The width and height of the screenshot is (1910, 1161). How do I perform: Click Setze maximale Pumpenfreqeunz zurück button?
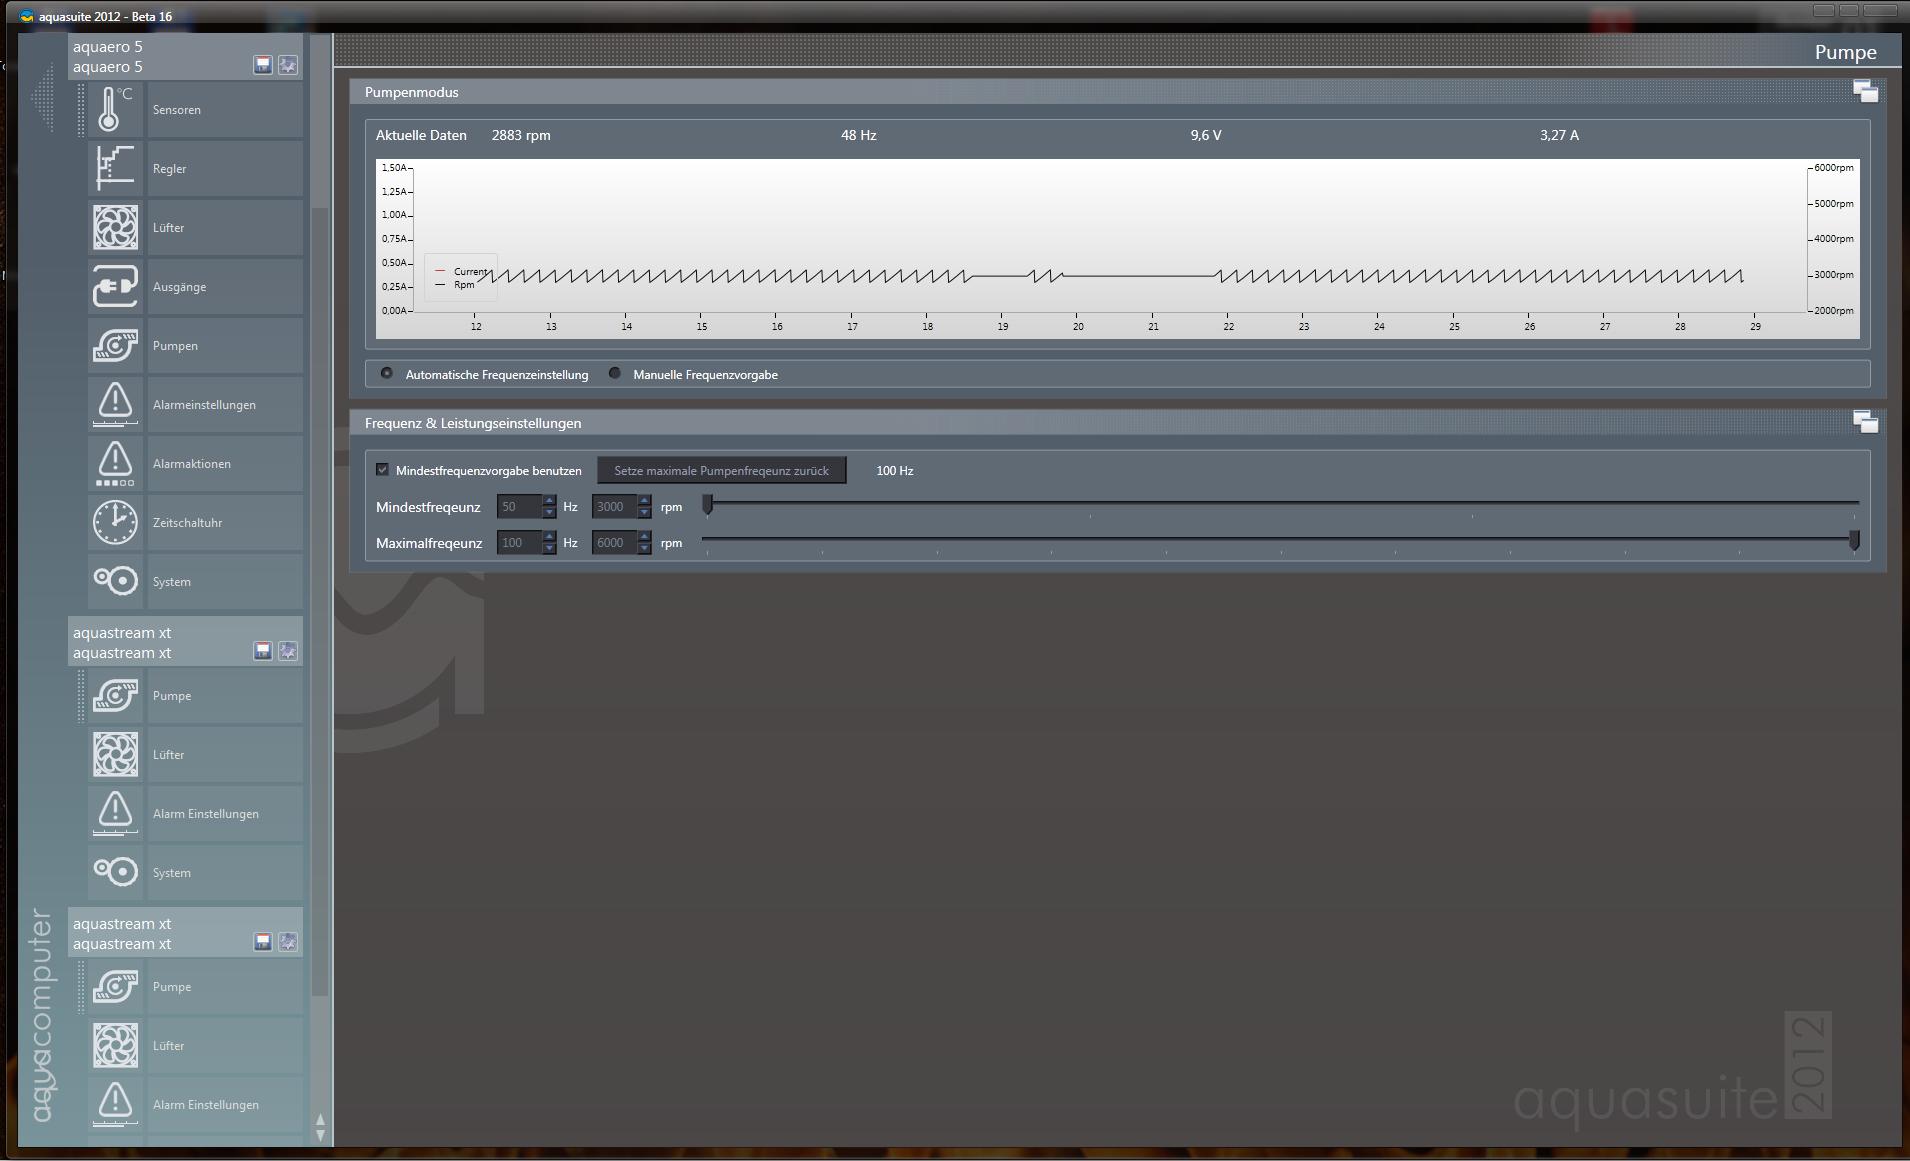721,471
